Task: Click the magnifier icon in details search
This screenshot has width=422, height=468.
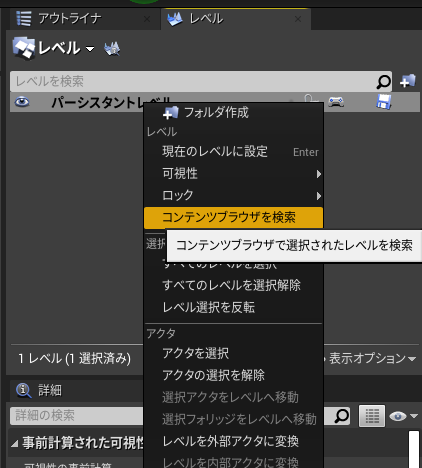Action: 342,416
